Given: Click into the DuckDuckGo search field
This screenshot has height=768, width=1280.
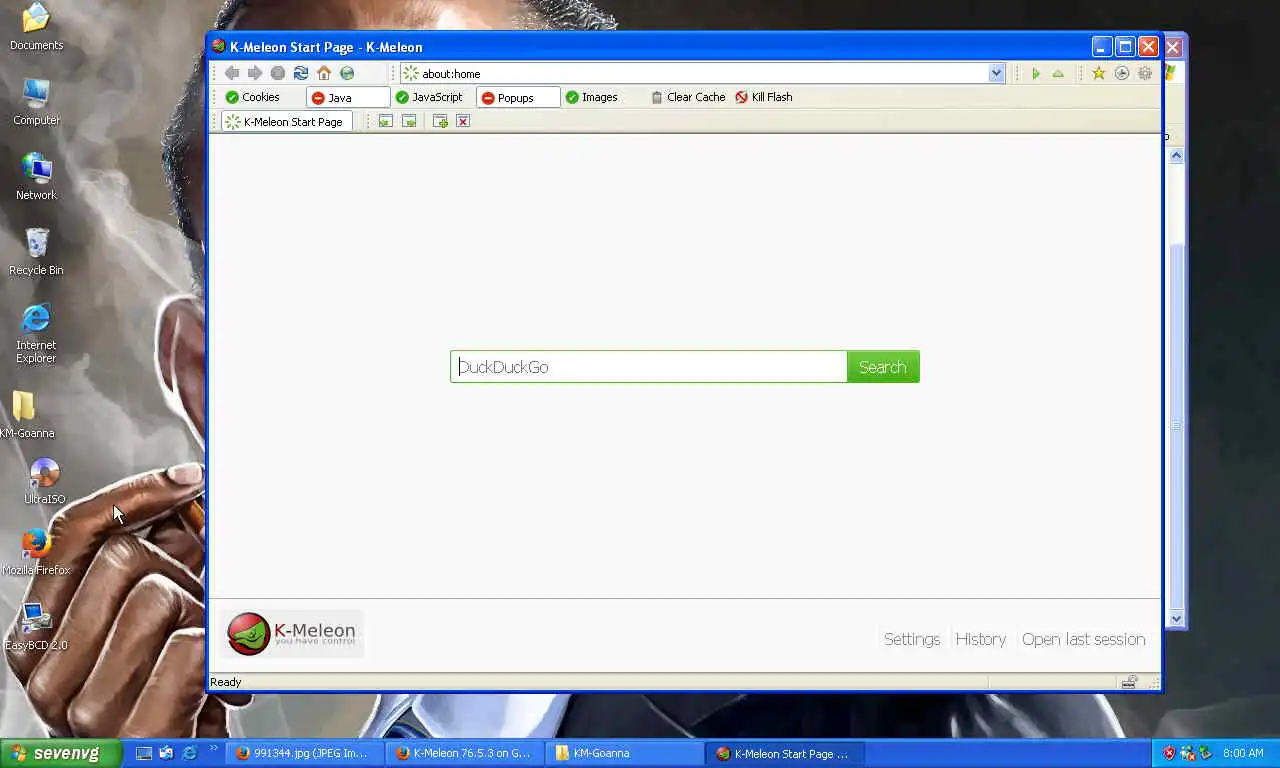Looking at the screenshot, I should point(649,367).
